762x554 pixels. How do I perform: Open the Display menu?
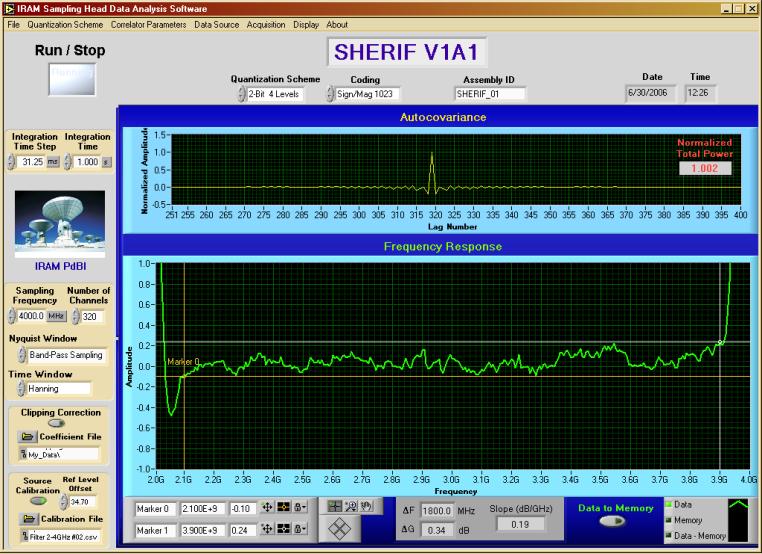306,24
